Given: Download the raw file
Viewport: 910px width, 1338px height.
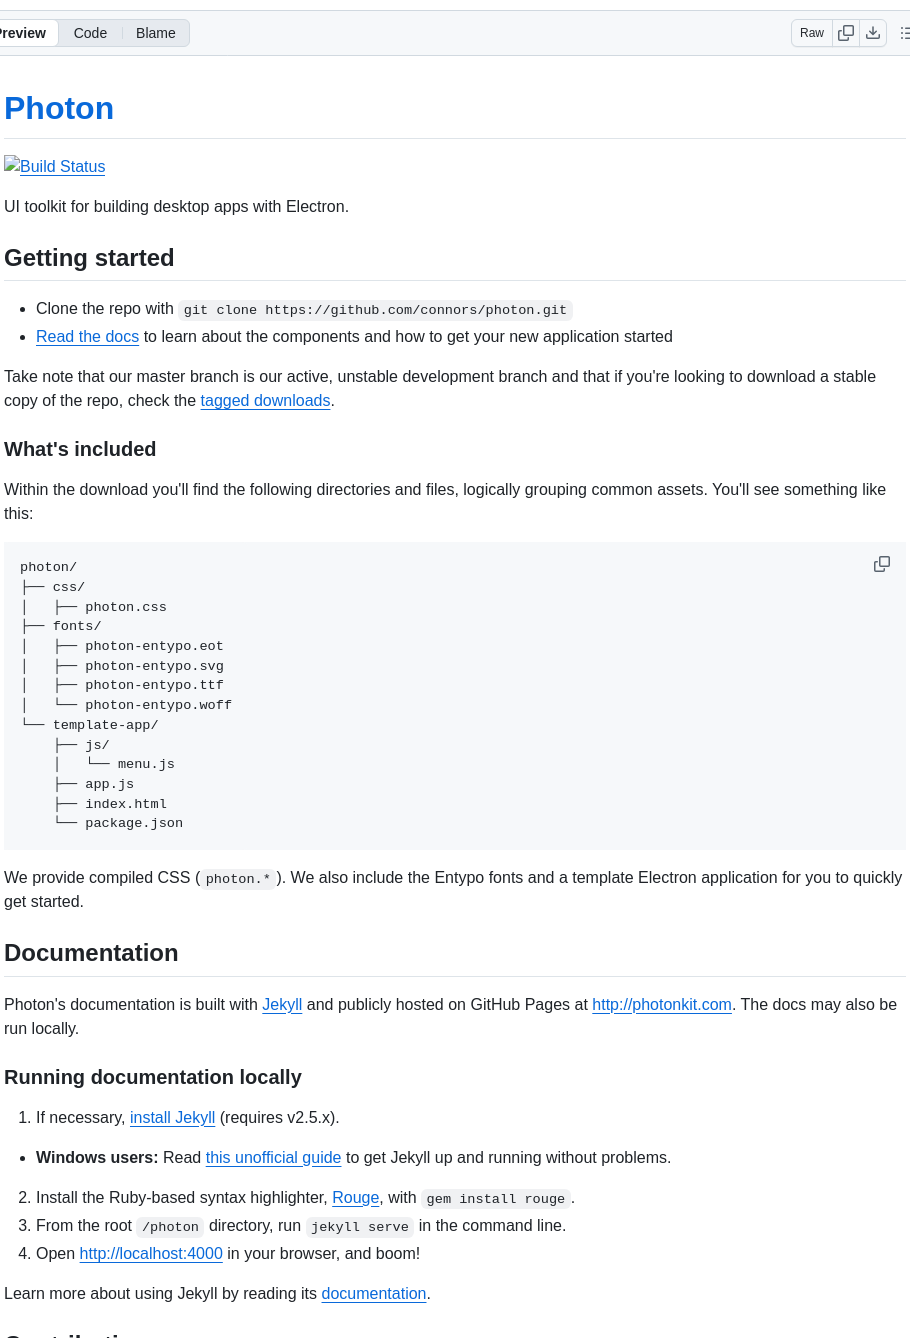Looking at the screenshot, I should 873,33.
